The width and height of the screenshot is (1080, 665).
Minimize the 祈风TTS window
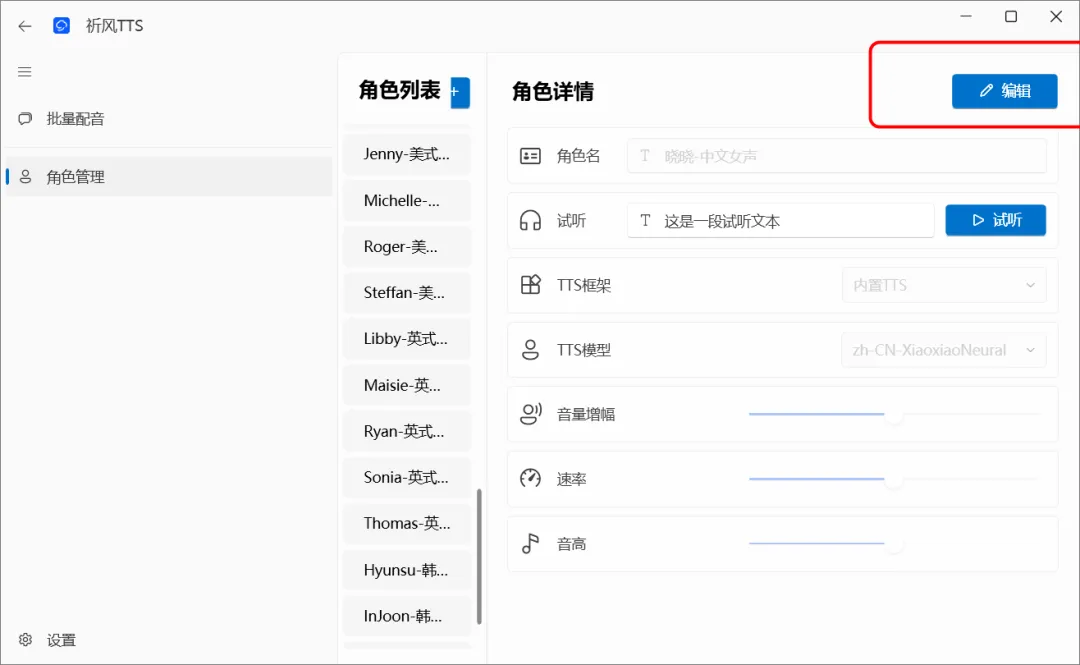[966, 16]
